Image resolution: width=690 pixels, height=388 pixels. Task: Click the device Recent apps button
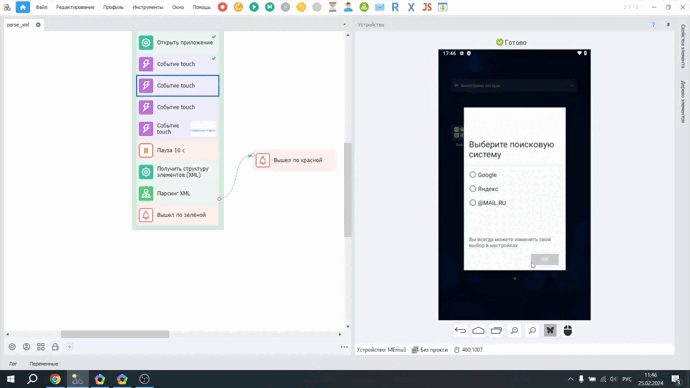coord(496,330)
